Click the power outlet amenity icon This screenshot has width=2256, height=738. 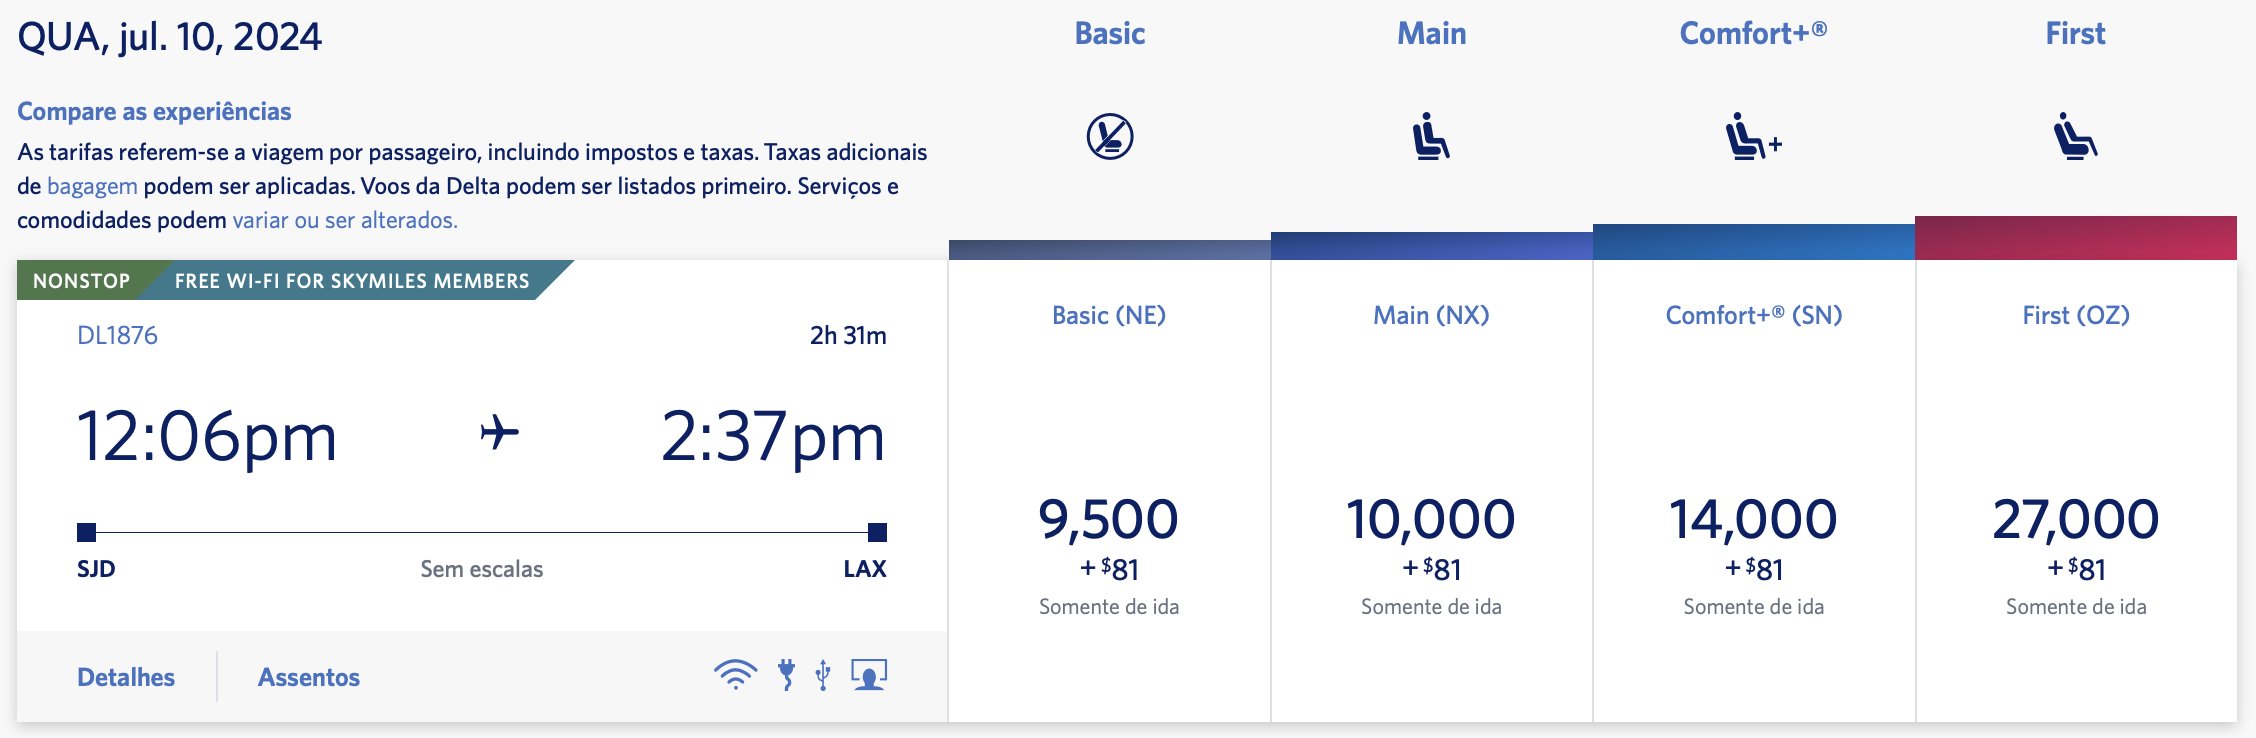point(787,675)
